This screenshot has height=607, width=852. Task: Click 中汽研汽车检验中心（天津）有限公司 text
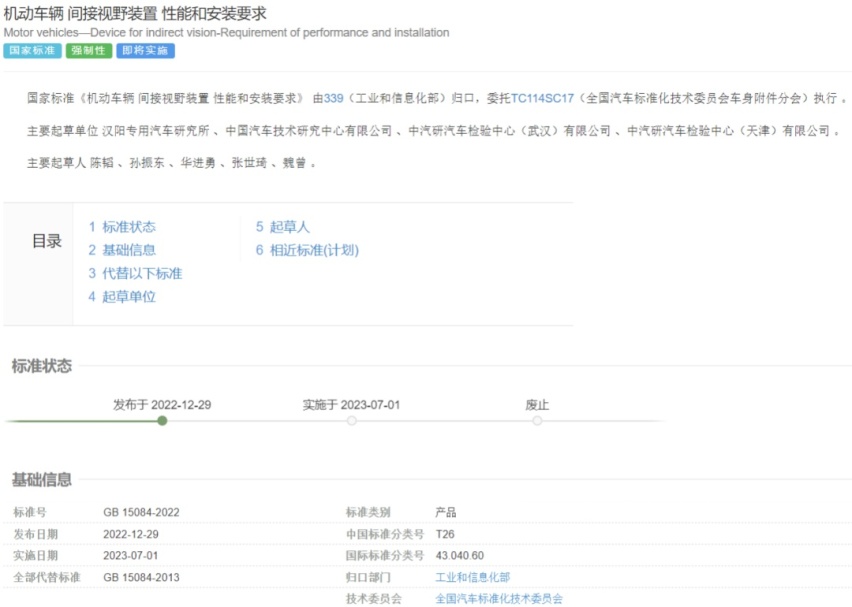(x=728, y=130)
